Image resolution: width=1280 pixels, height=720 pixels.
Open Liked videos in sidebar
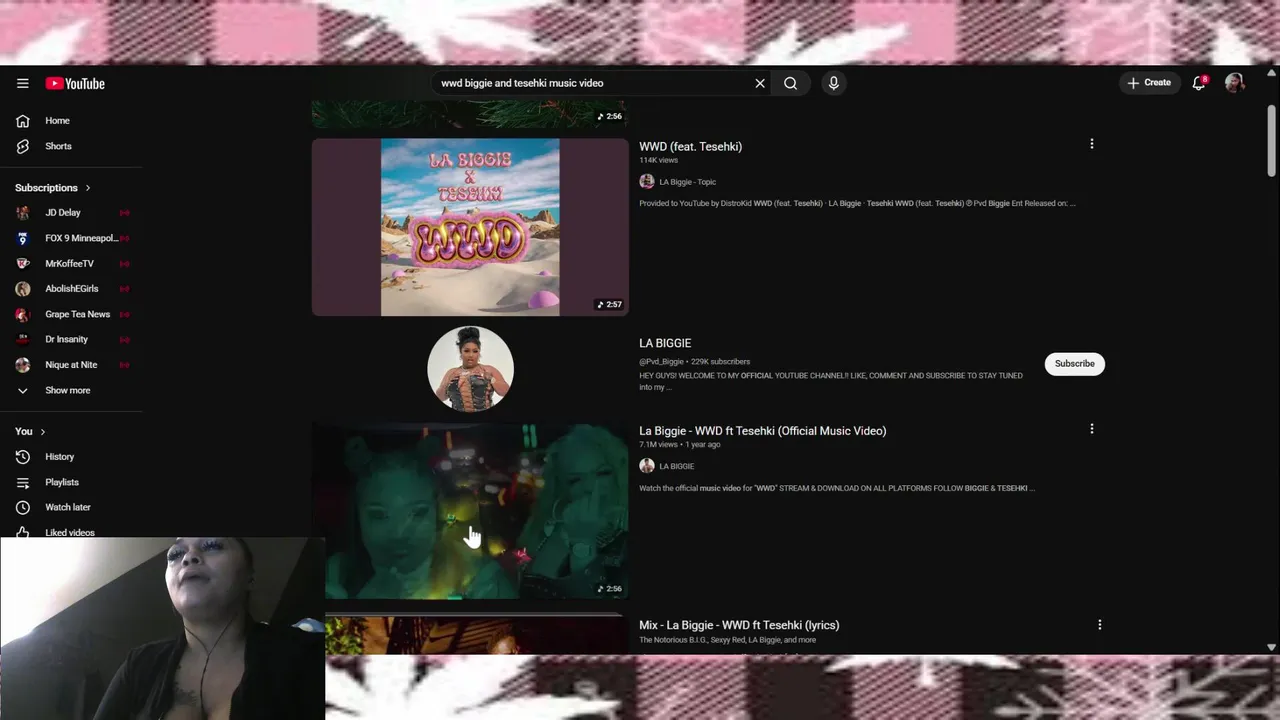pos(71,532)
